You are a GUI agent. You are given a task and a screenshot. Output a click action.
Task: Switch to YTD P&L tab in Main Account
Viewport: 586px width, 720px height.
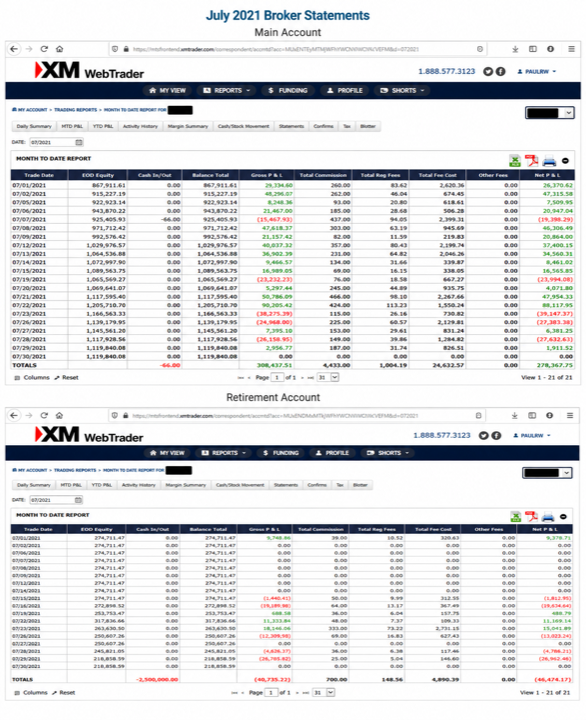tap(103, 126)
